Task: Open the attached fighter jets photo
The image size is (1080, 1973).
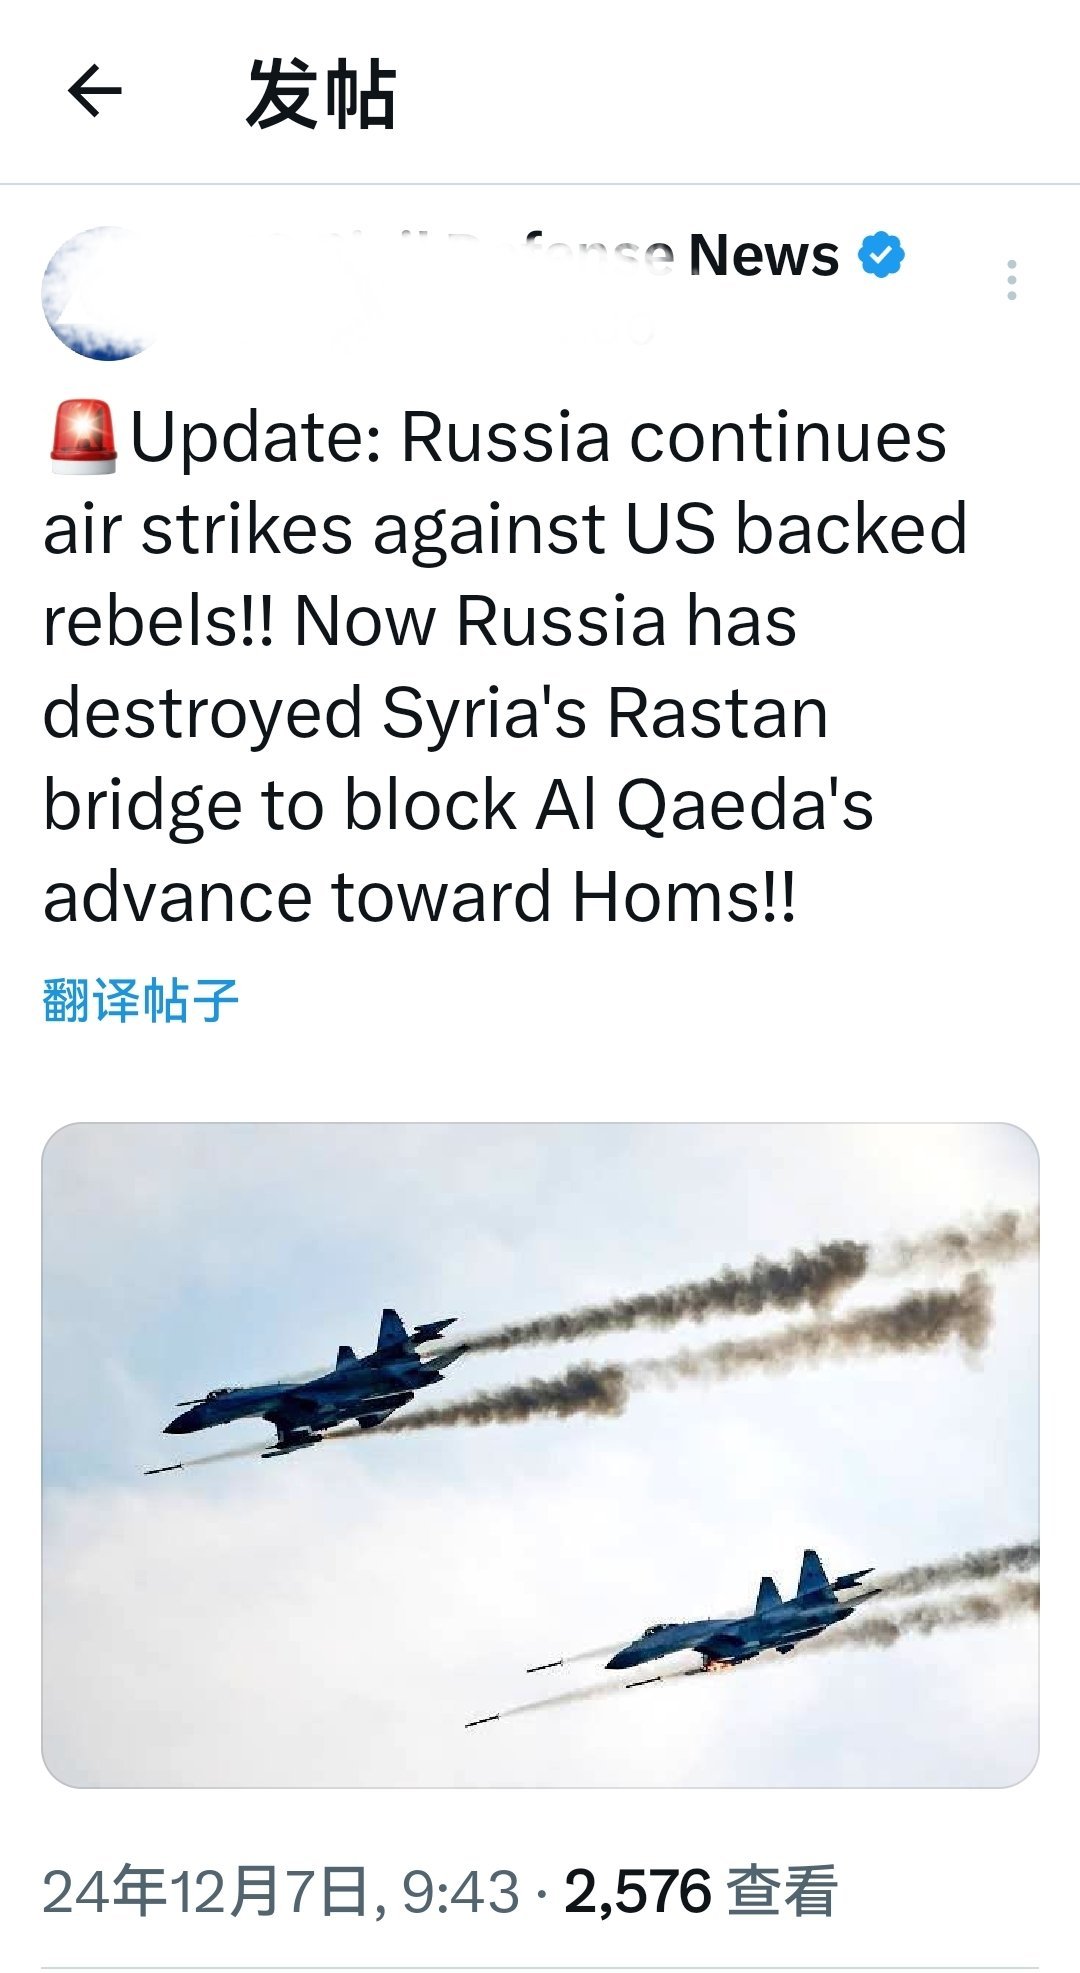Action: (540, 1454)
